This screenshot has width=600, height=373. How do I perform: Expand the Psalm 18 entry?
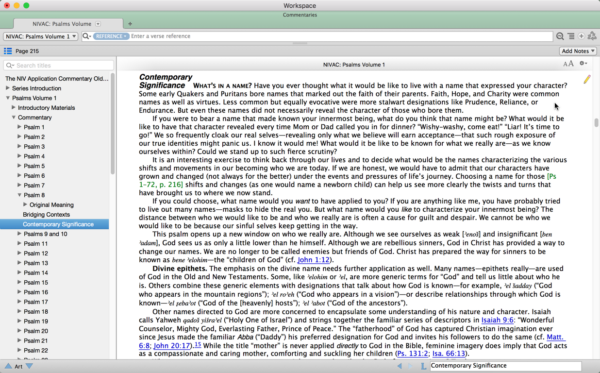(x=19, y=311)
